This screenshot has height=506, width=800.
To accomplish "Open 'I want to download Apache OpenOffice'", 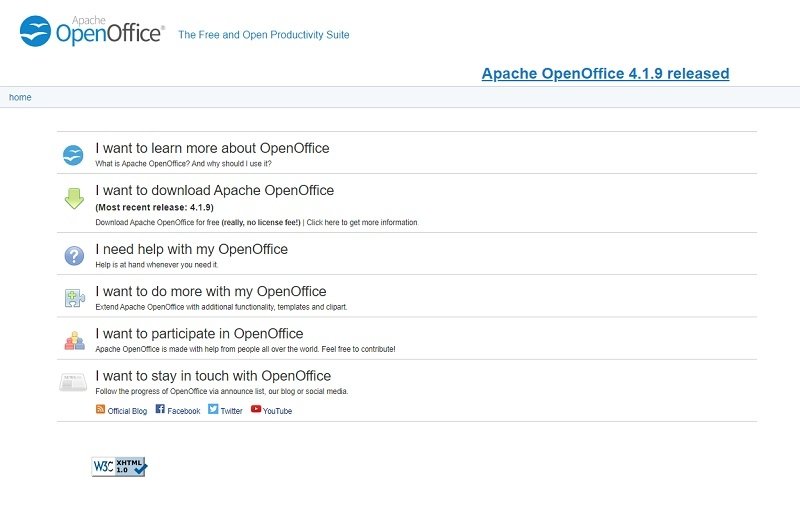I will pyautogui.click(x=215, y=190).
